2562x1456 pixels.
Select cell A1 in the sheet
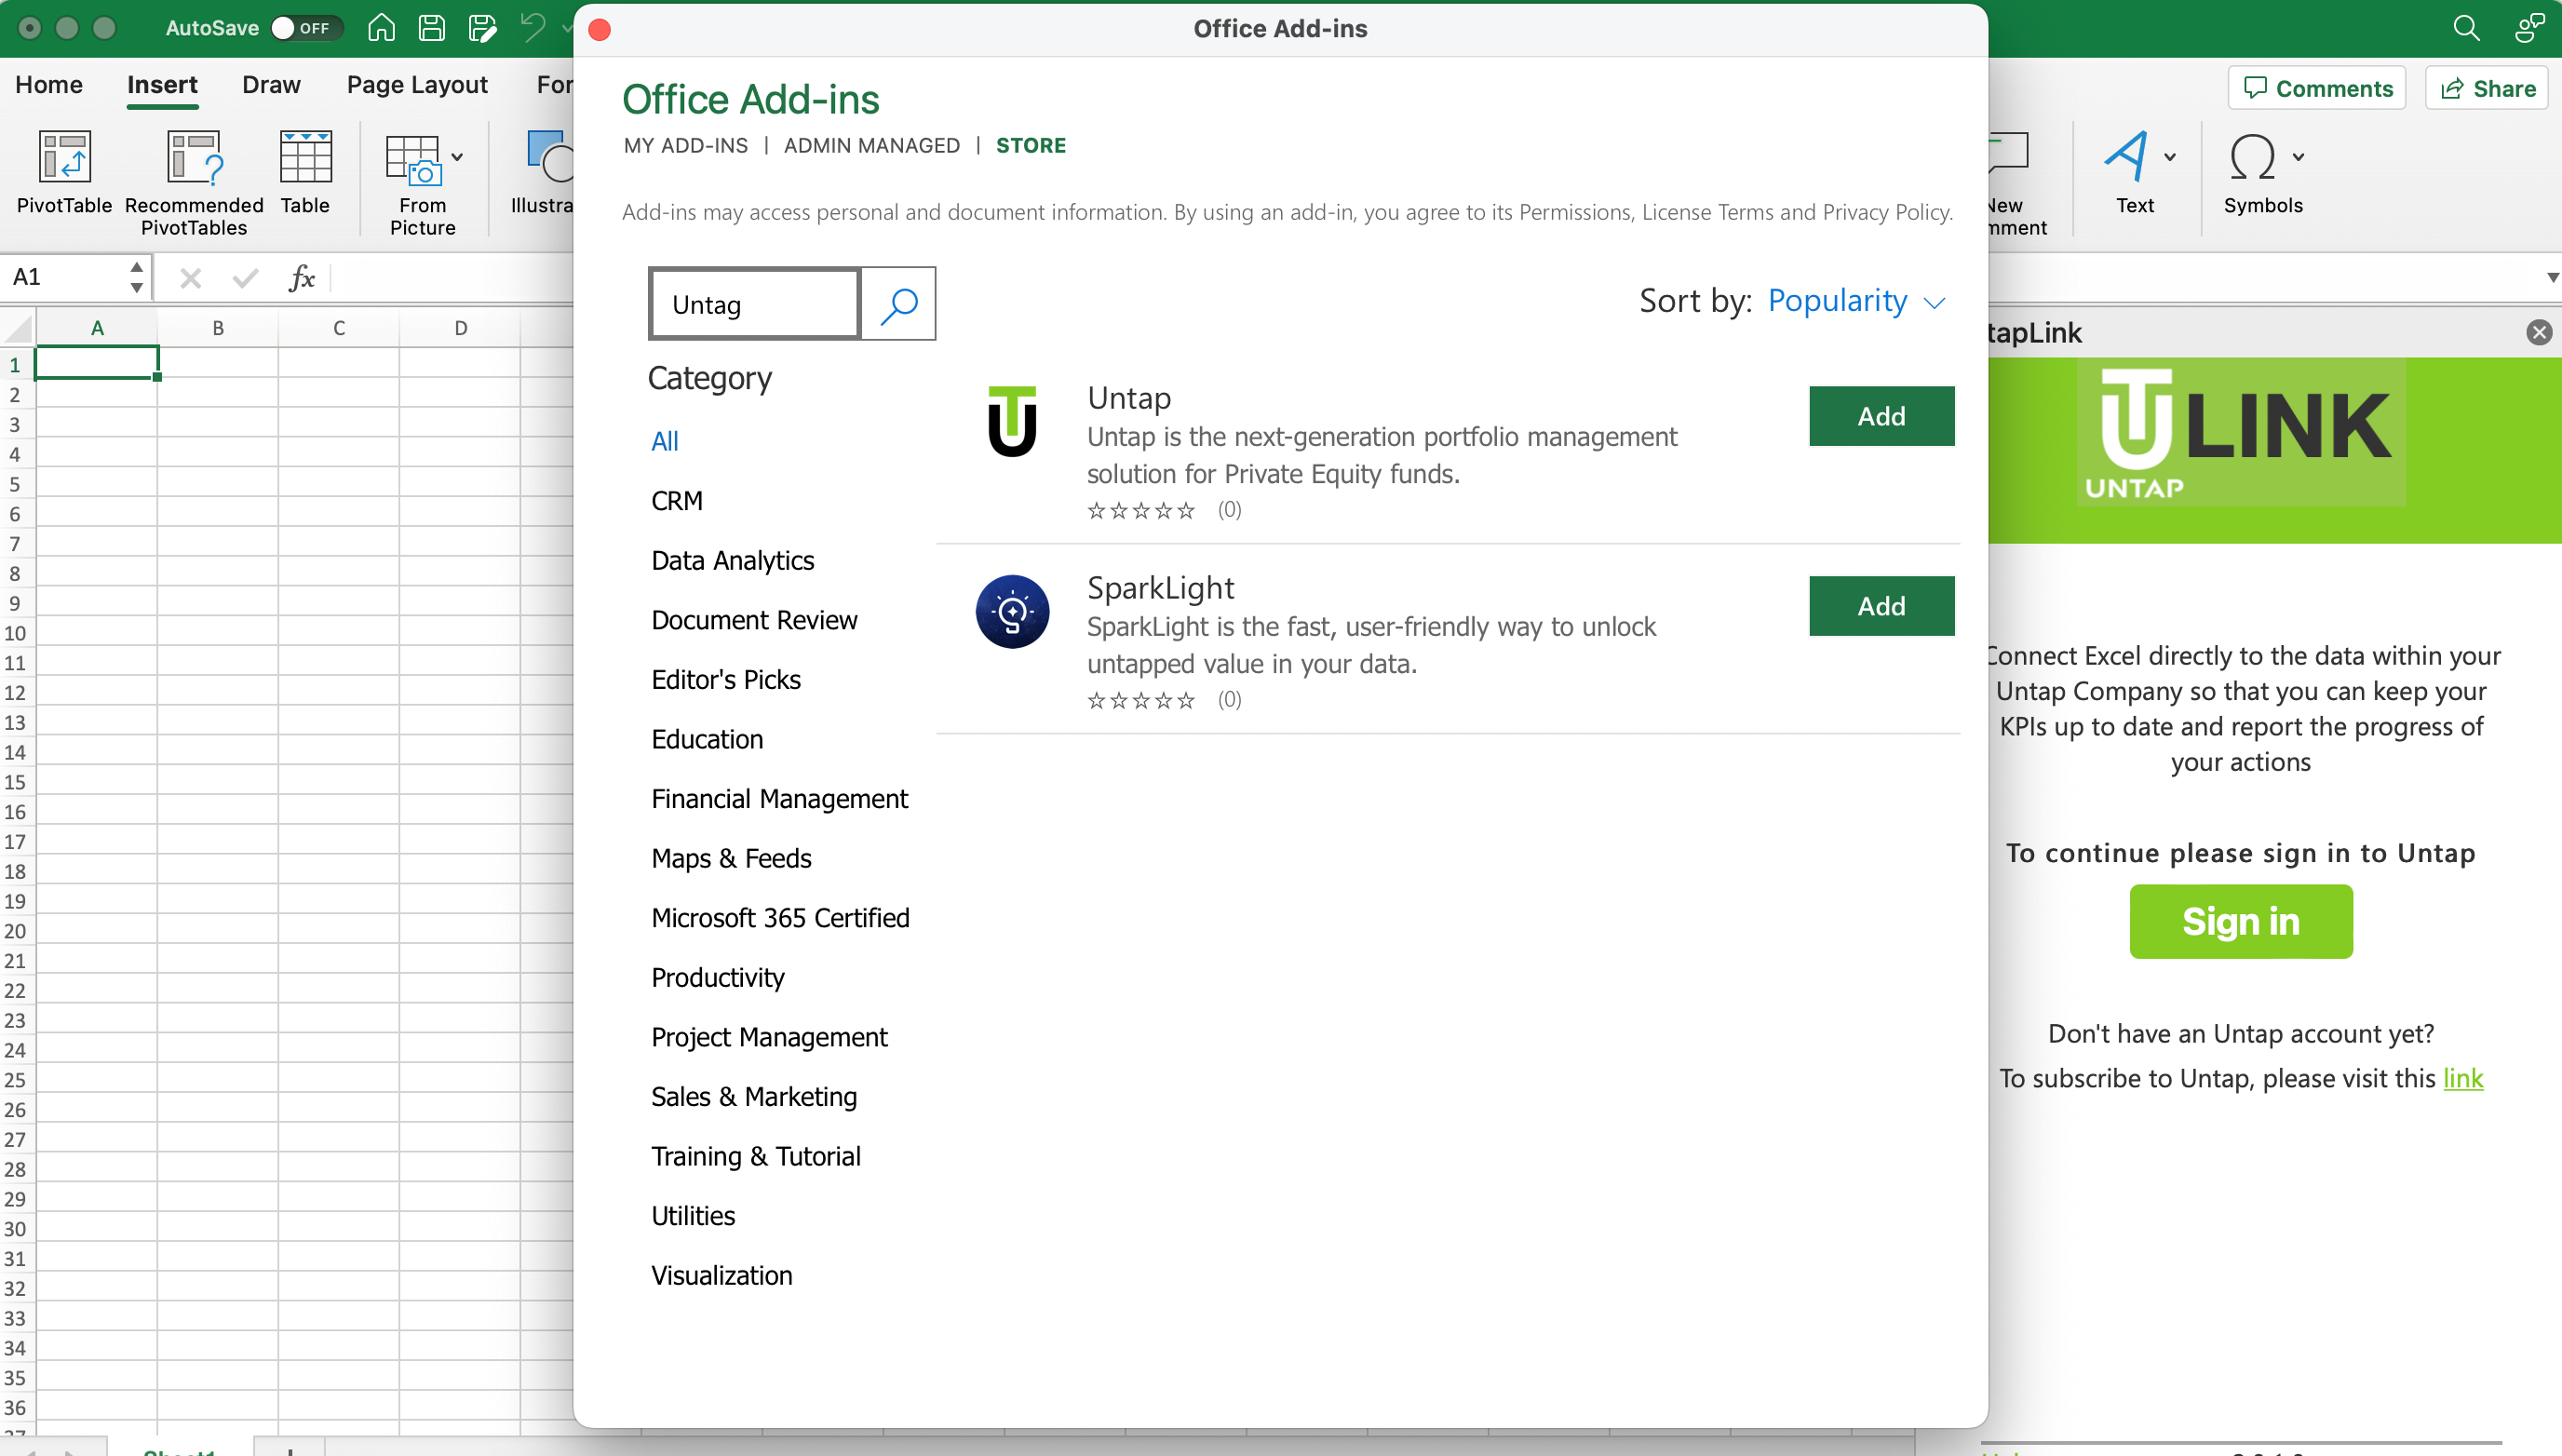pos(97,362)
